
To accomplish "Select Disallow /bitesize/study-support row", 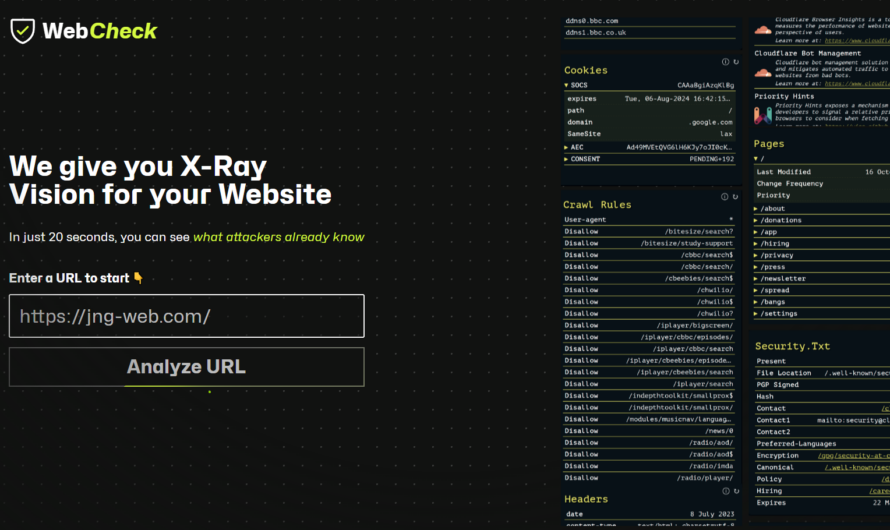I will pos(649,243).
